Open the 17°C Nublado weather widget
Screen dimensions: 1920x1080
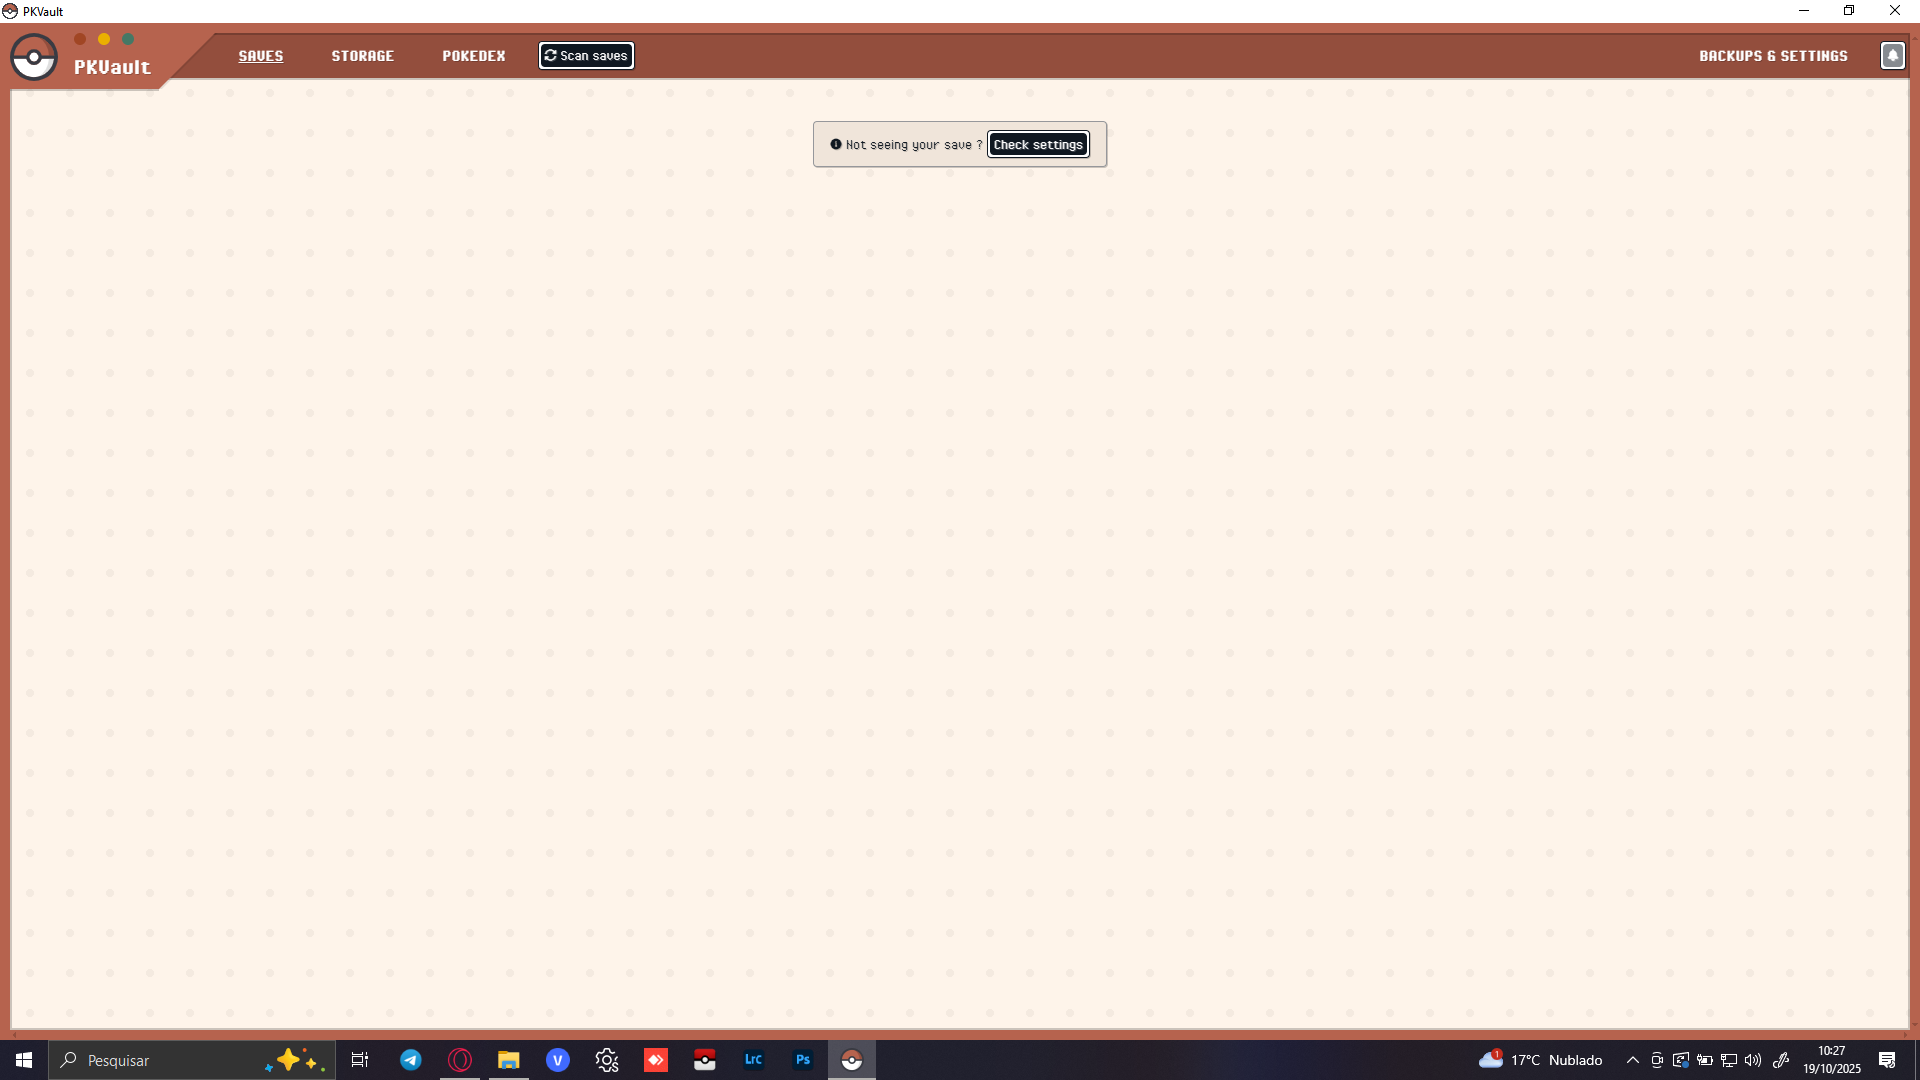(1541, 1060)
